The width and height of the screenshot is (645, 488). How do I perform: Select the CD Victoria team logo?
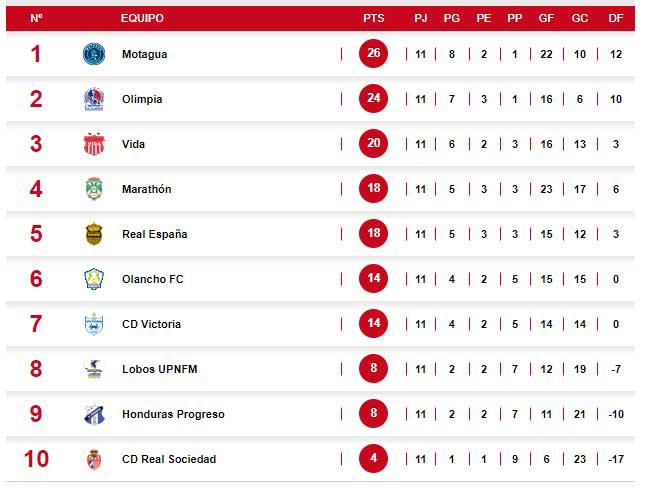pyautogui.click(x=94, y=324)
